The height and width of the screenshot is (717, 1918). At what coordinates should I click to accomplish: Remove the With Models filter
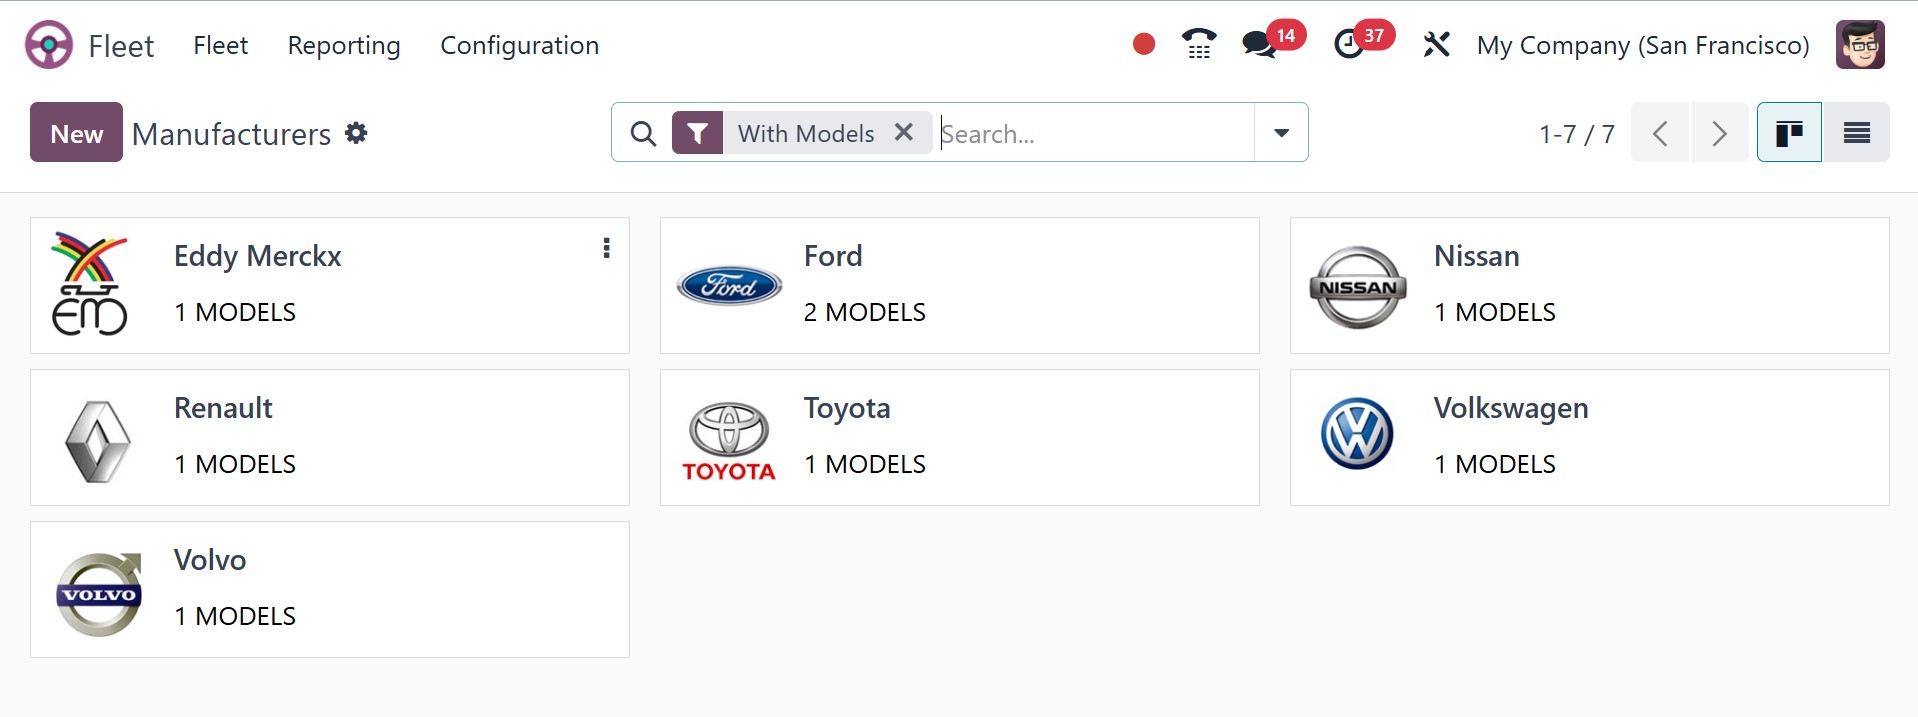point(904,132)
